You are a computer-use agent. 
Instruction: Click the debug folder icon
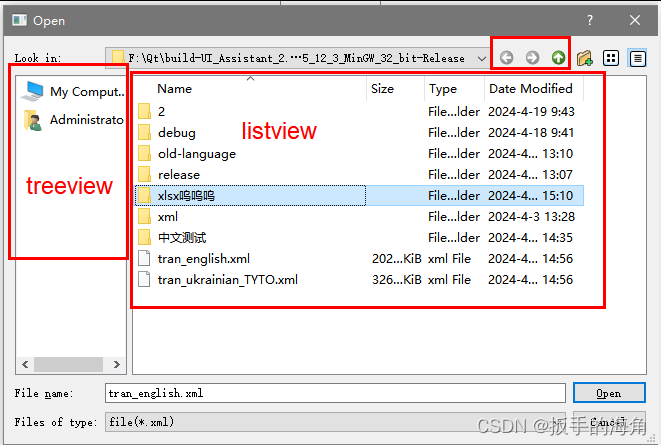pyautogui.click(x=144, y=132)
